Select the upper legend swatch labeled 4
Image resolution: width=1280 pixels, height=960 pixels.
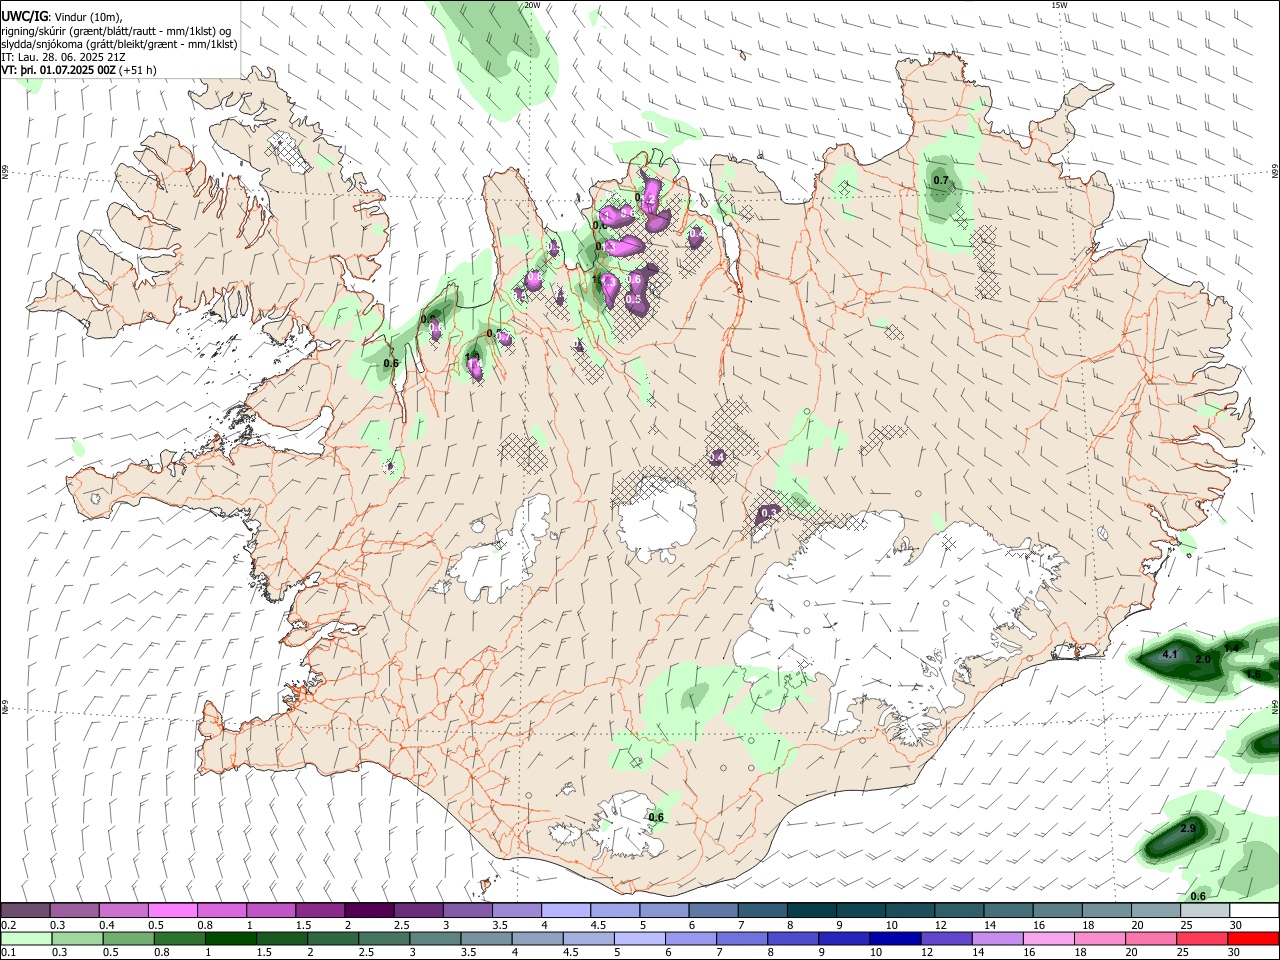pos(564,910)
